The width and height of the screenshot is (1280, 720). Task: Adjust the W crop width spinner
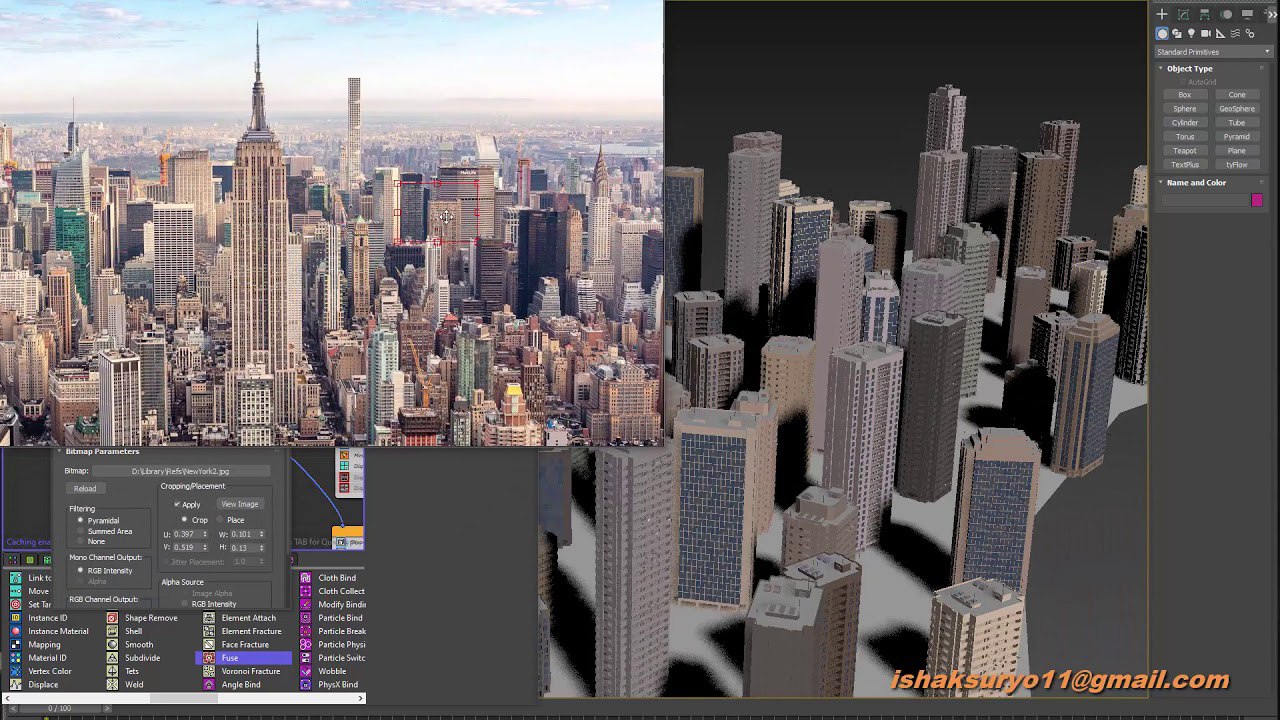click(262, 534)
